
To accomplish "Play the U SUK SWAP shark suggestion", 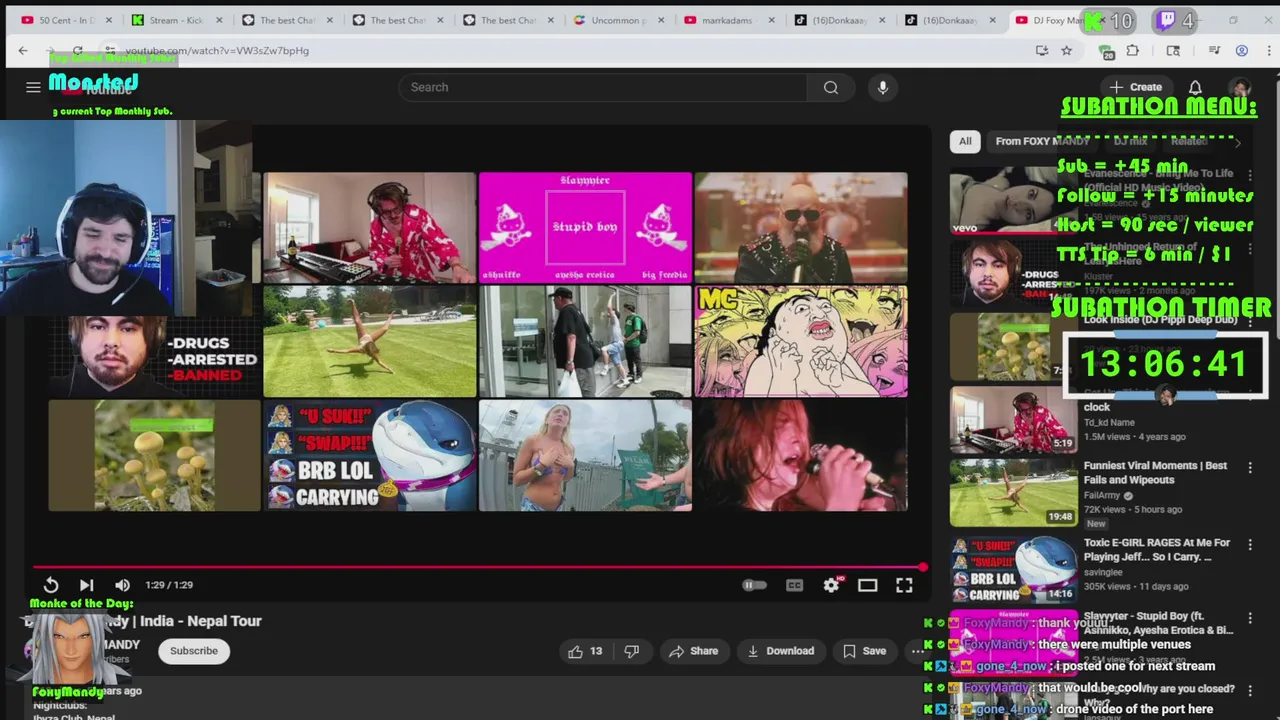I will [370, 455].
